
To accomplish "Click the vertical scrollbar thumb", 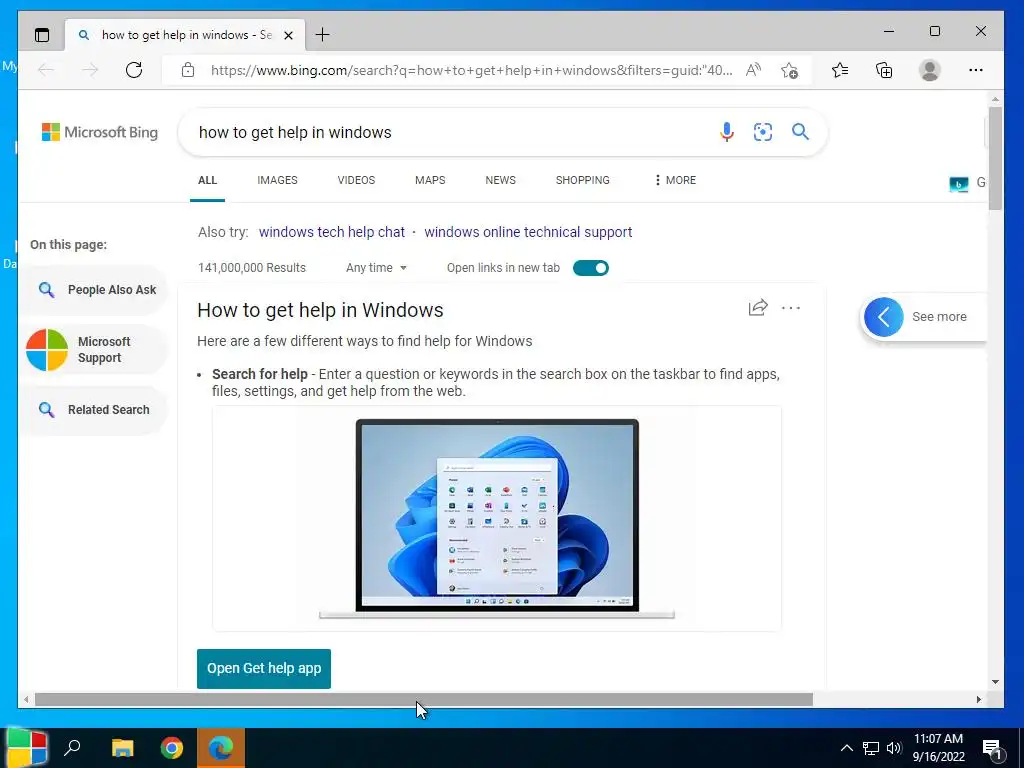I will coord(995,157).
